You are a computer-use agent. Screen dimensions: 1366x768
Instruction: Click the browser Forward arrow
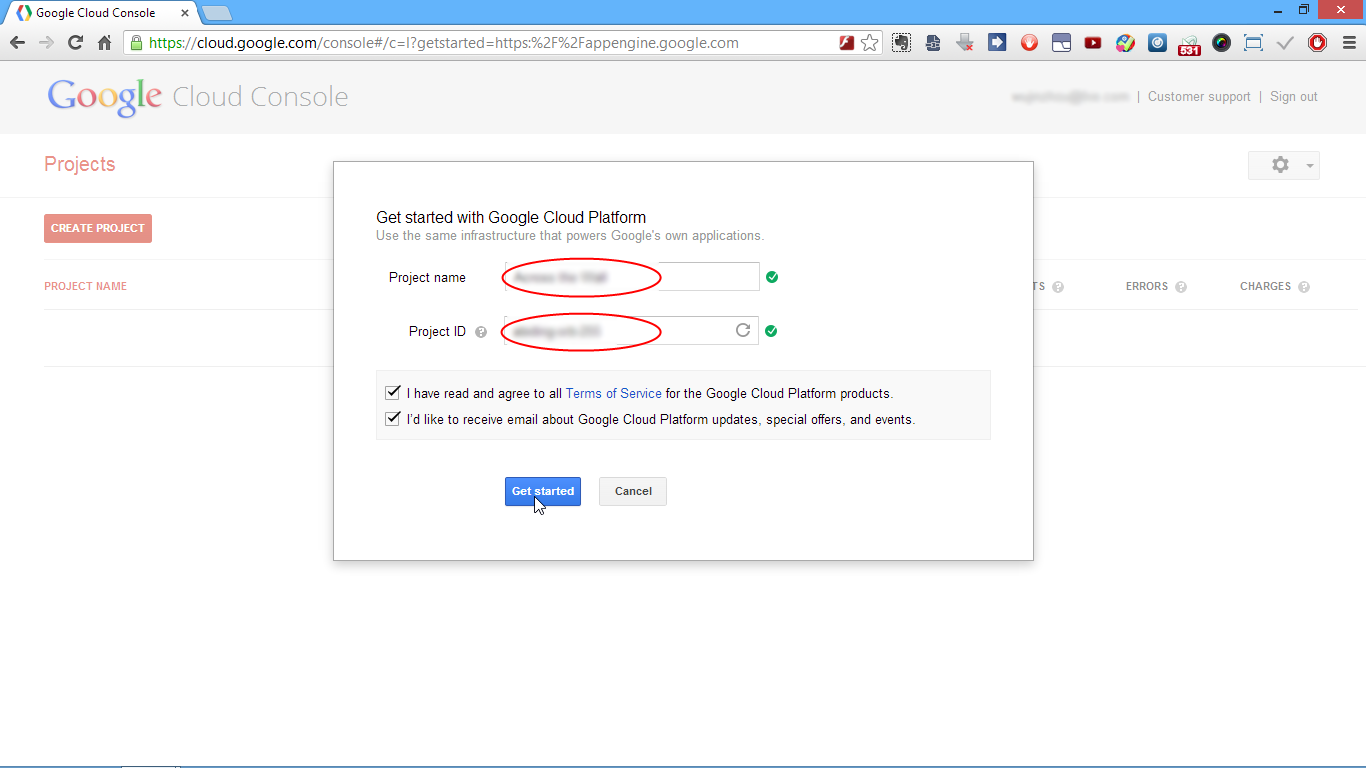[46, 43]
